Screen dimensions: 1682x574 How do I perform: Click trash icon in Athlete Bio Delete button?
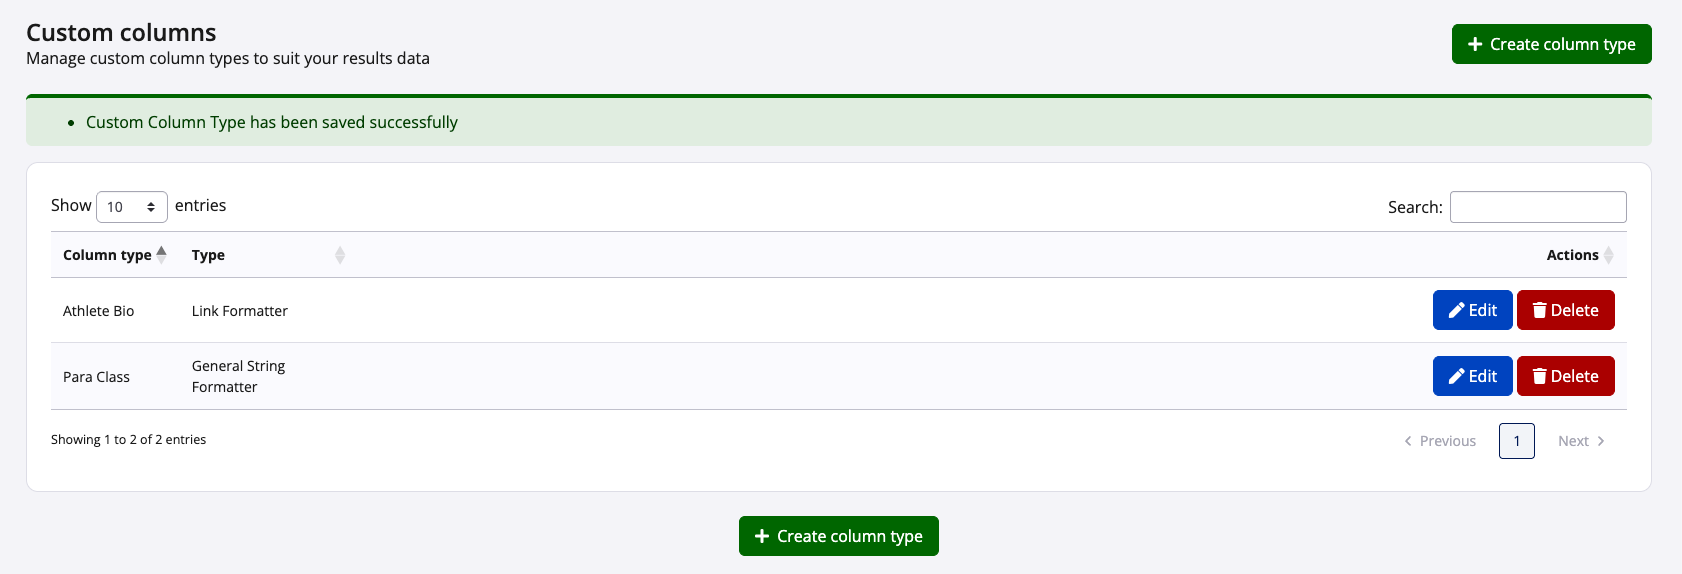coord(1540,310)
